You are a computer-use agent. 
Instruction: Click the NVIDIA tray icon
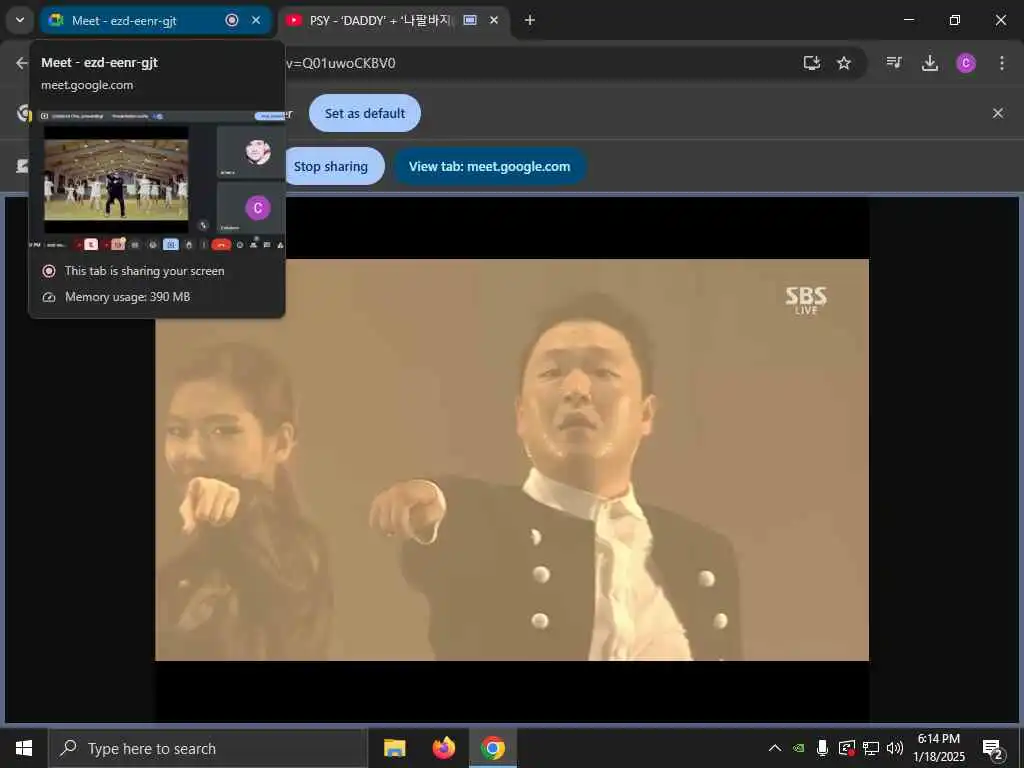coord(799,748)
